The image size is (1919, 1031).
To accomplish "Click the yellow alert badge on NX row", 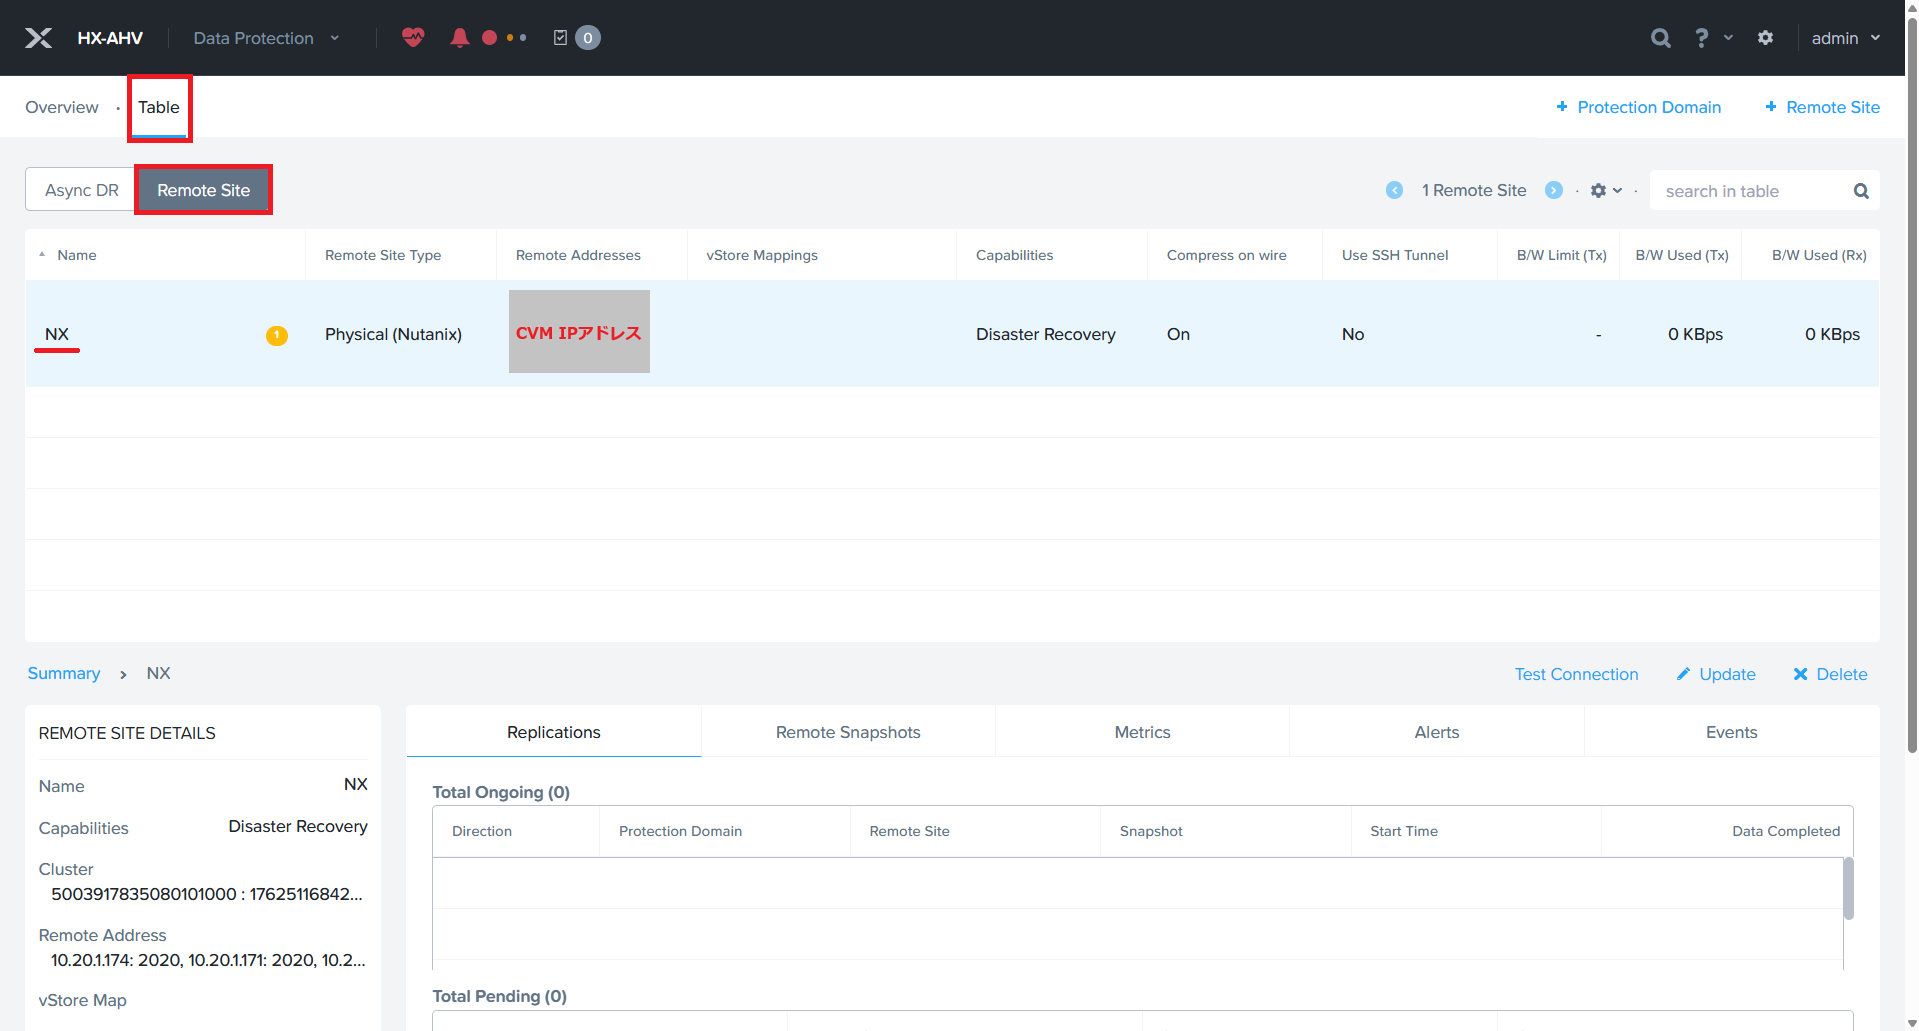I will pyautogui.click(x=276, y=335).
